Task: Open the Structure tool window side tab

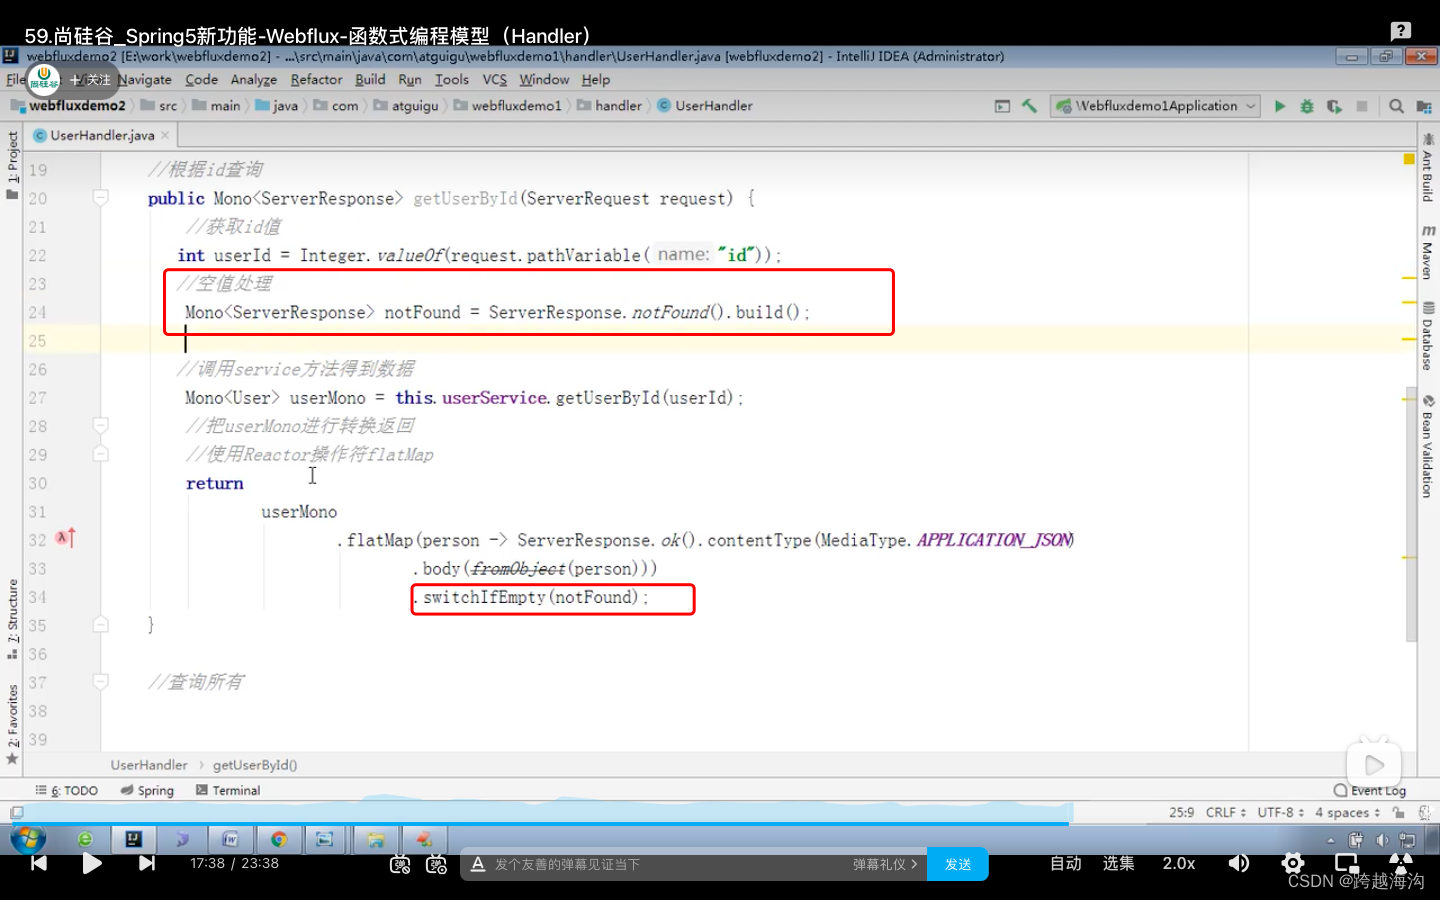Action: click(12, 619)
